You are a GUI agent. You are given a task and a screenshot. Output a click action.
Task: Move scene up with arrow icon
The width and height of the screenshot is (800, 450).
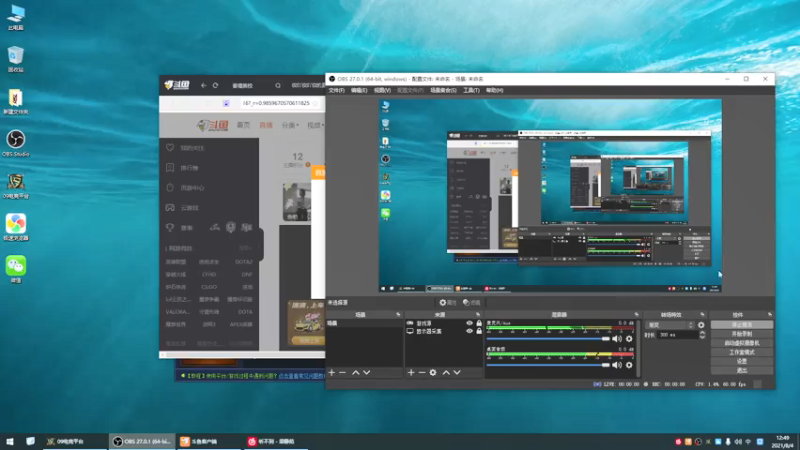pos(356,372)
